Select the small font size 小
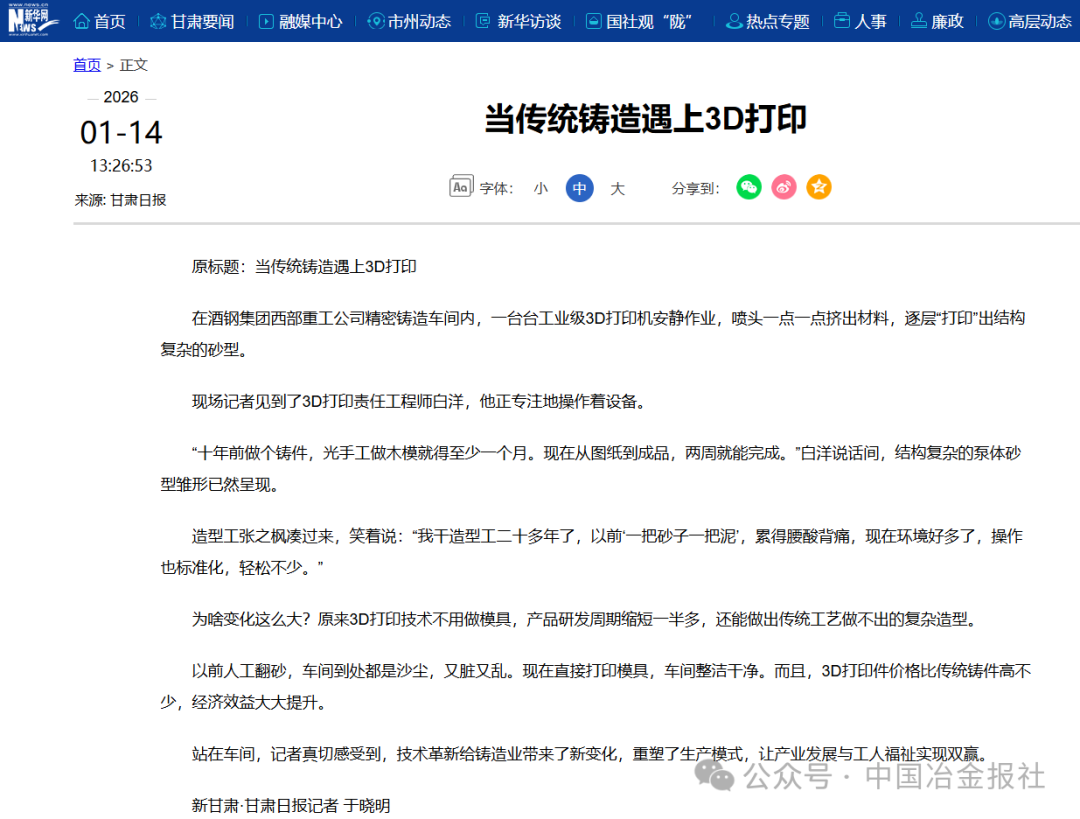This screenshot has width=1080, height=819. (x=541, y=188)
